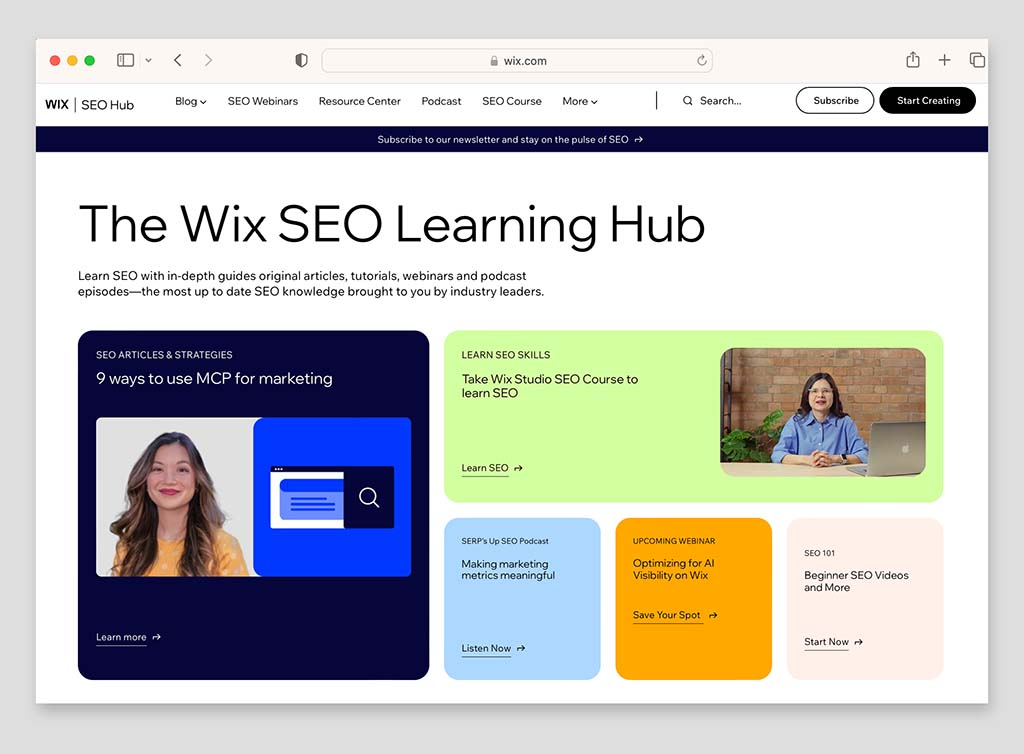Reload the page with the refresh icon
Screen dimensions: 1024x754
tap(702, 60)
